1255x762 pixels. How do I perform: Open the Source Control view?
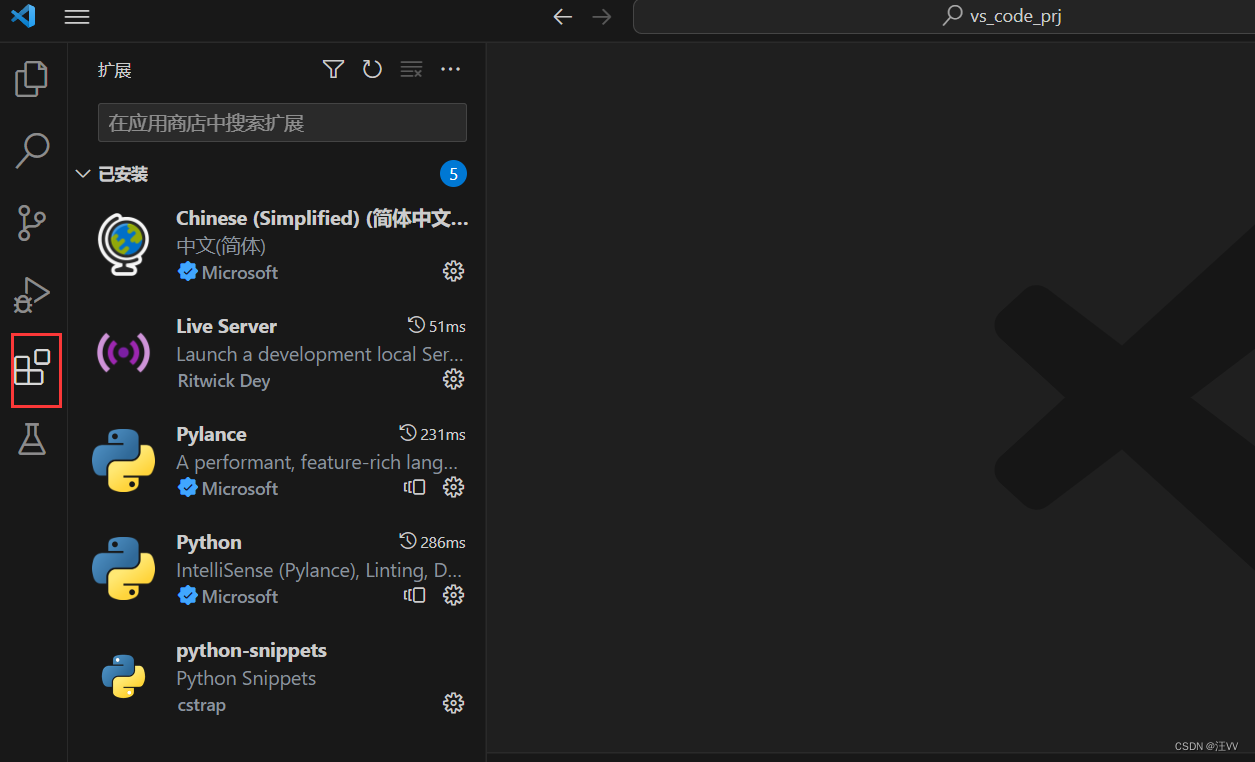(32, 223)
